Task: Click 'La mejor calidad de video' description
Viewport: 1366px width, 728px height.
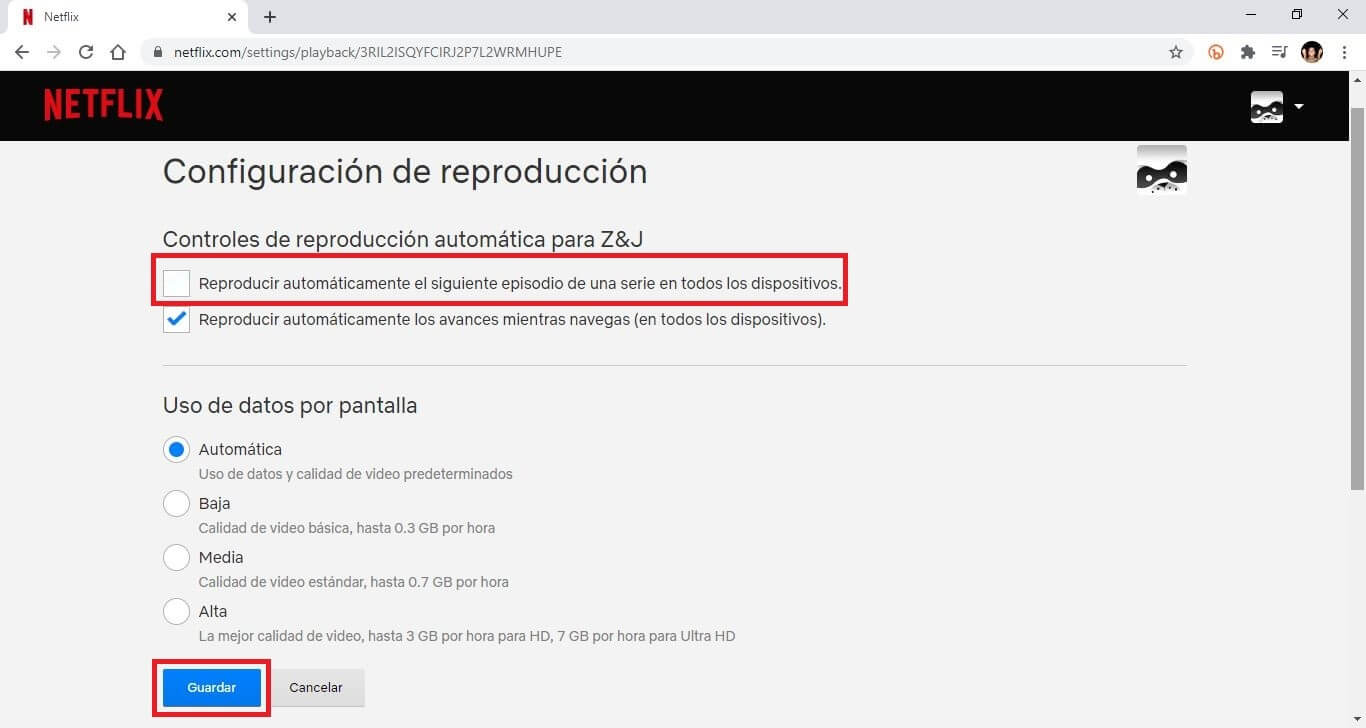Action: pos(467,636)
